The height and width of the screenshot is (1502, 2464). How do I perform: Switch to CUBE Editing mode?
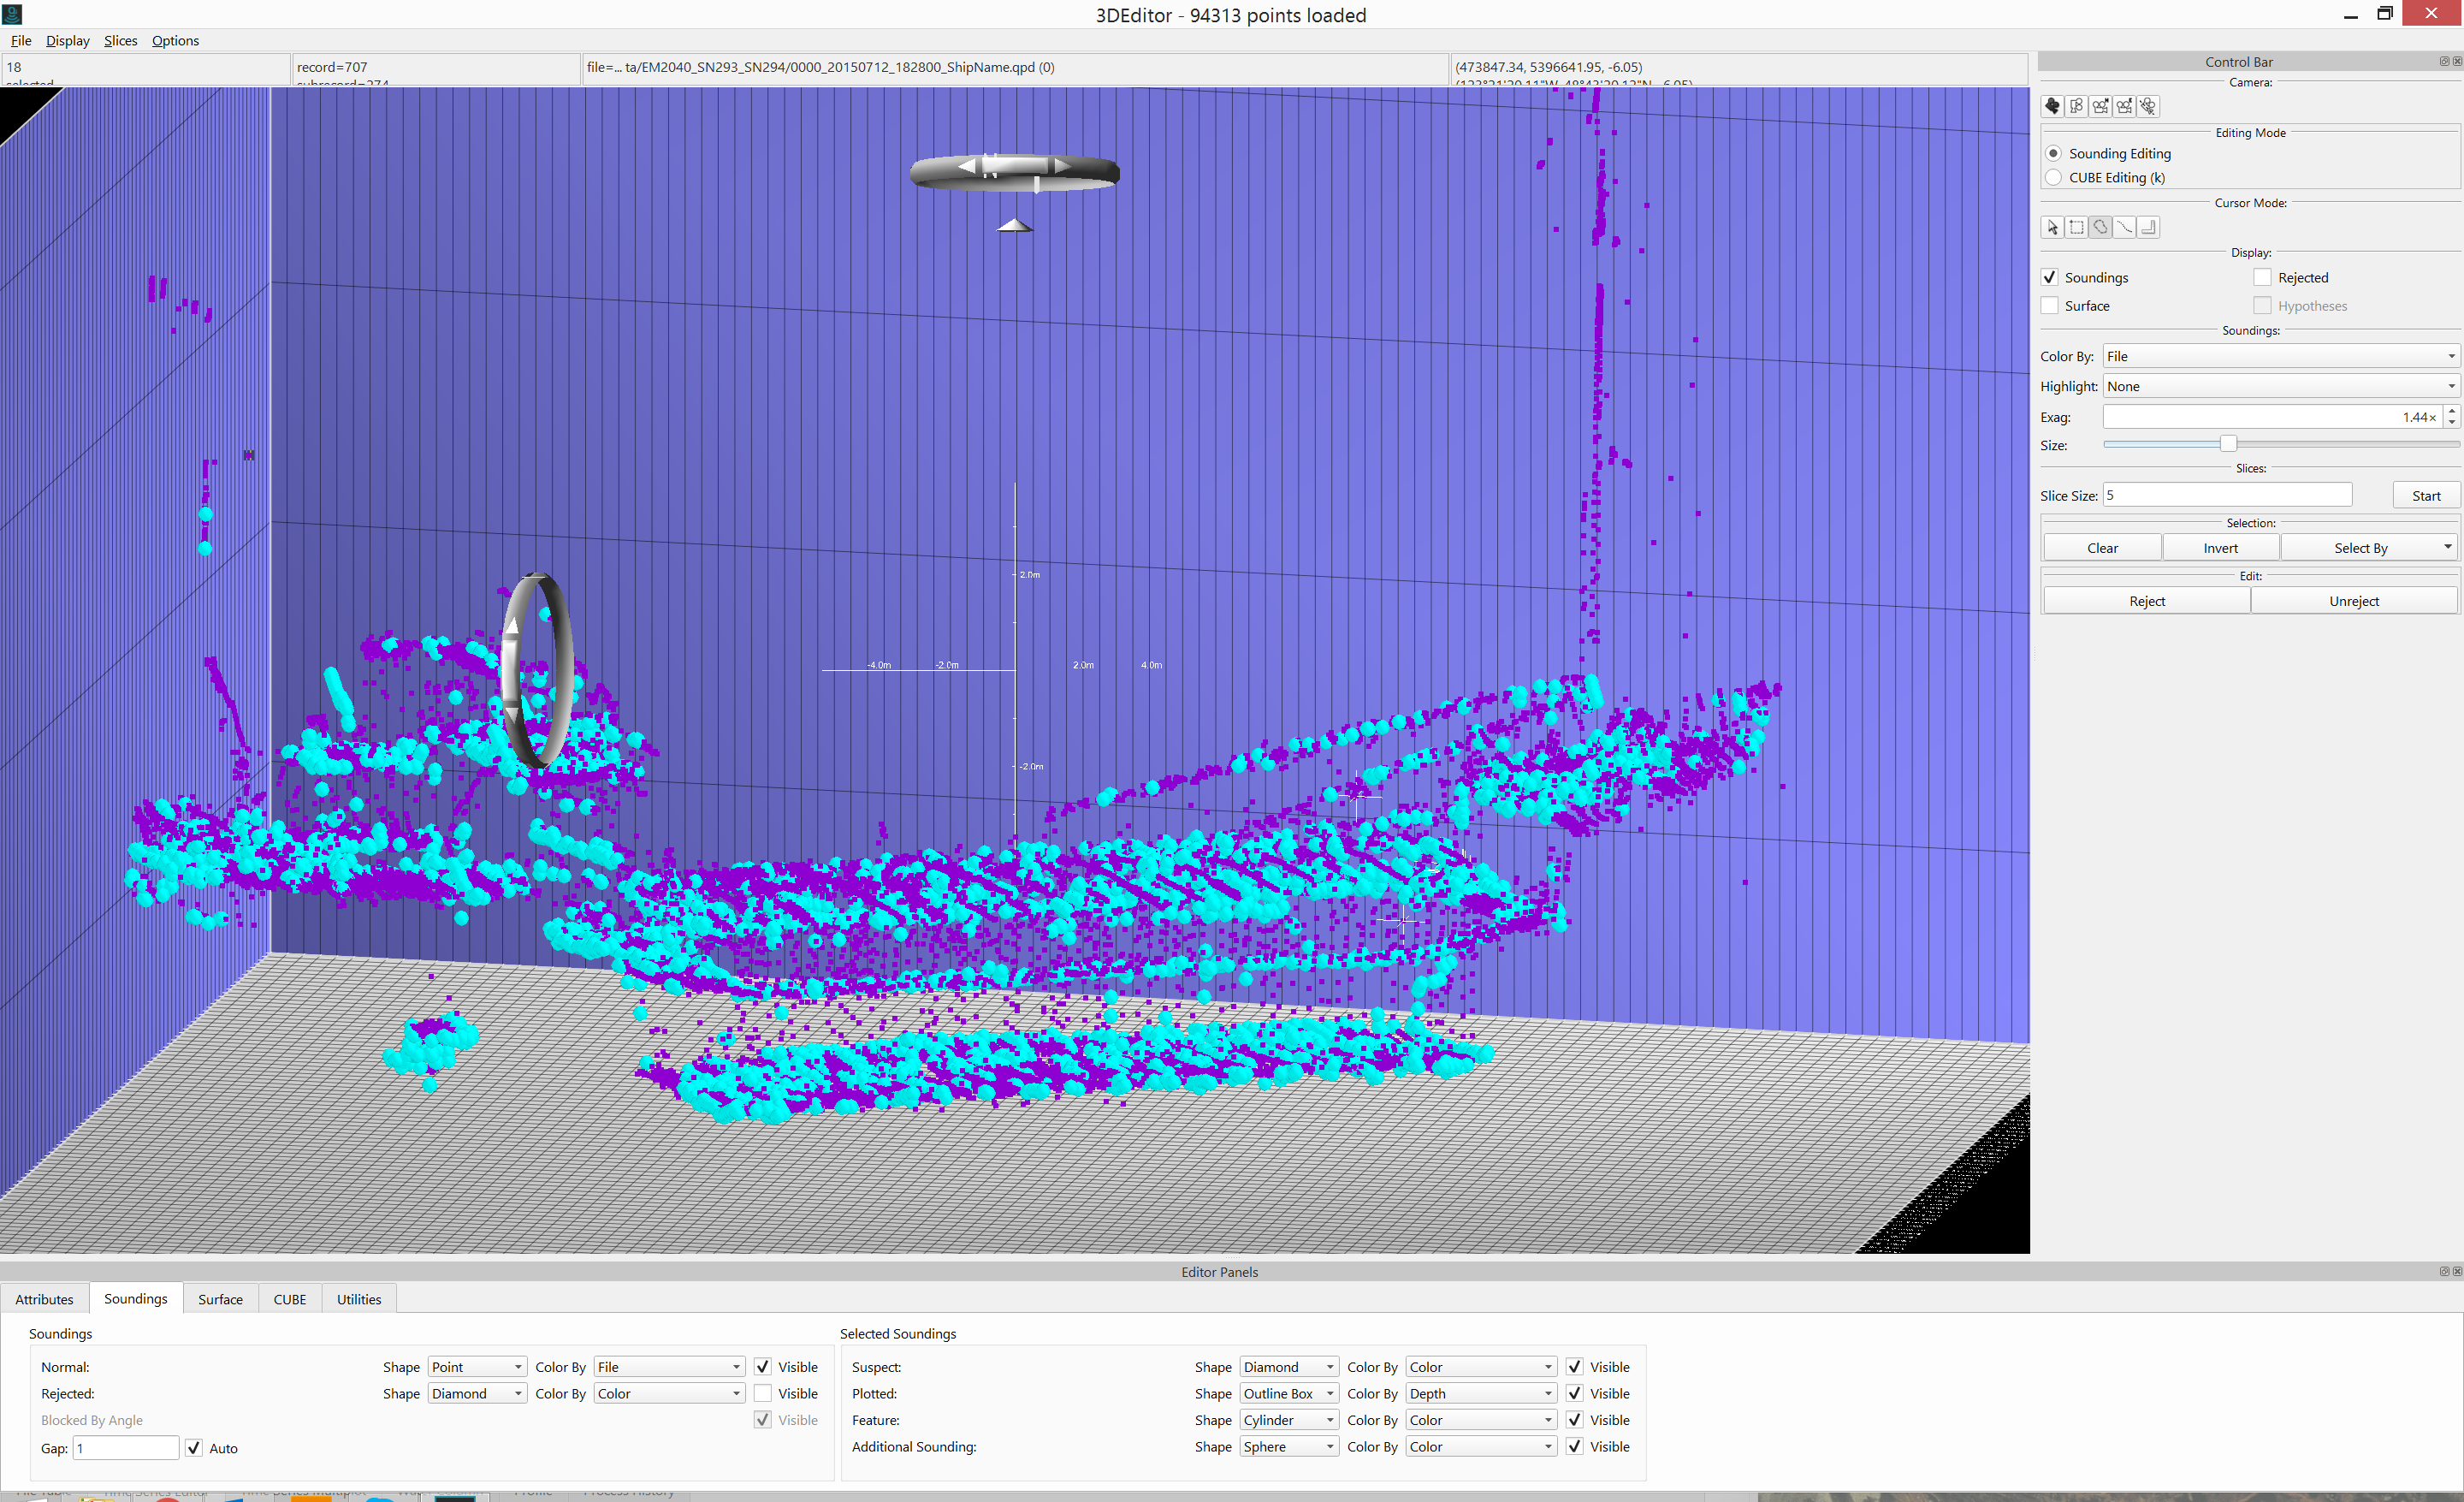2054,178
